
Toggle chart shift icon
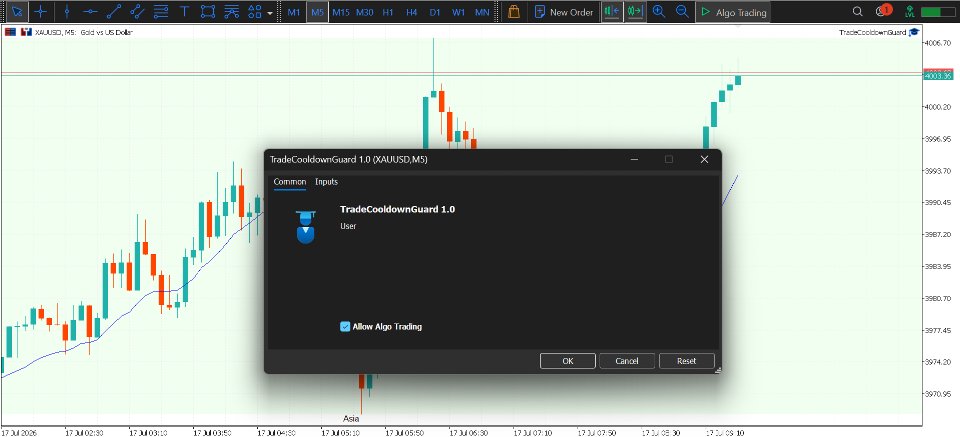pos(611,12)
